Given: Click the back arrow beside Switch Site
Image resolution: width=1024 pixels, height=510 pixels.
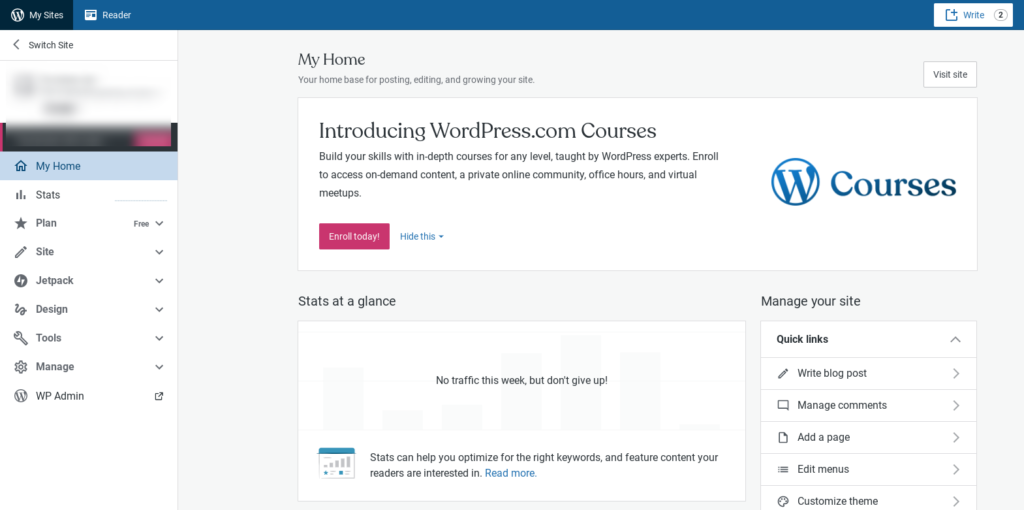Looking at the screenshot, I should [x=16, y=45].
